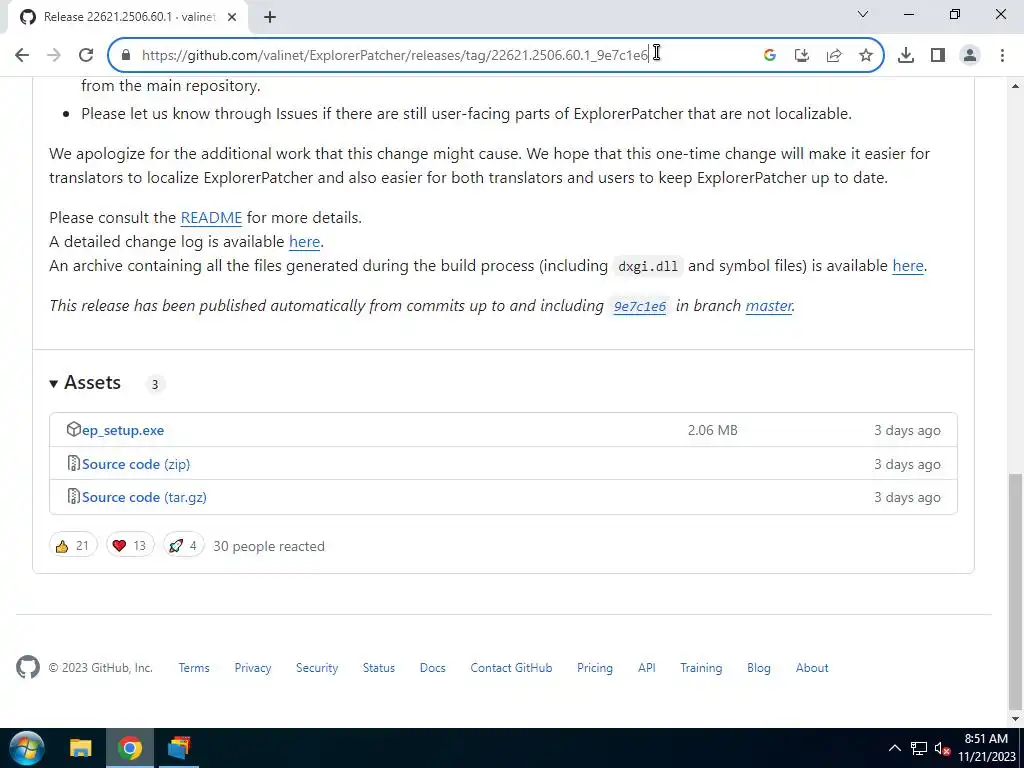Click the scrollbar up arrow
Image resolution: width=1024 pixels, height=768 pixels.
[1014, 86]
